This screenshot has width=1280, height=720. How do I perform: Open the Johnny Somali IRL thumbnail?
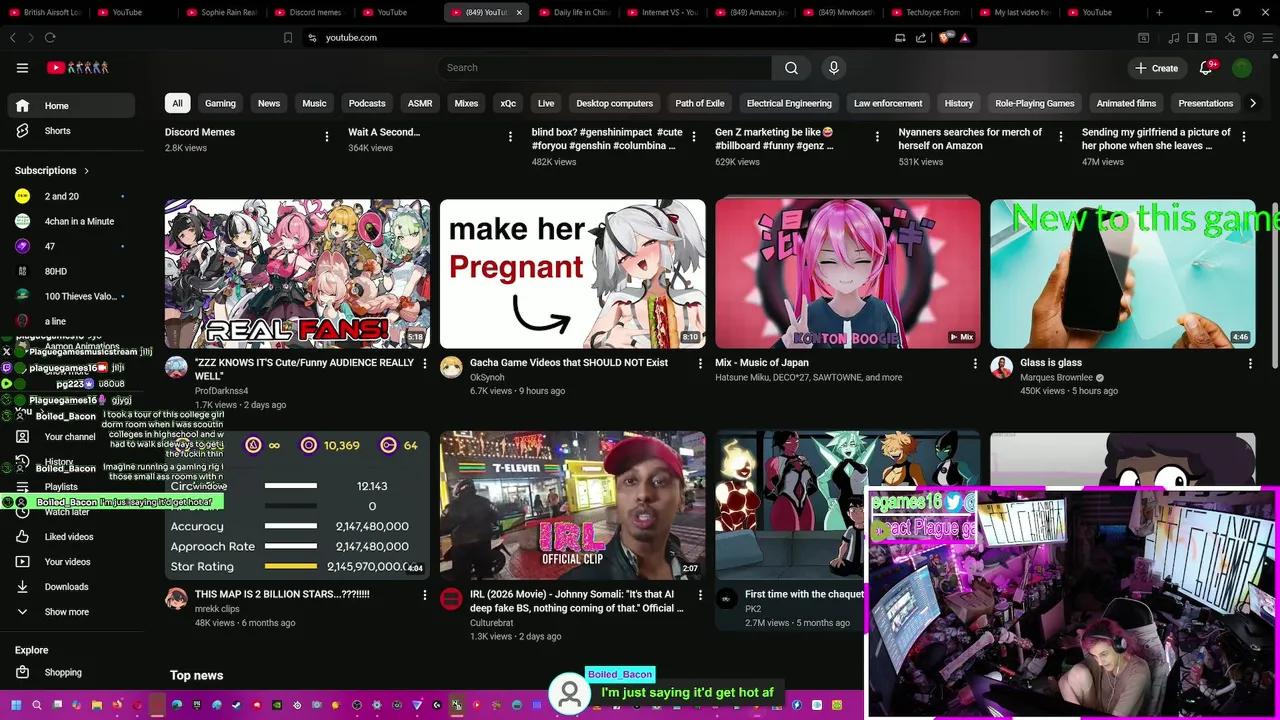pyautogui.click(x=572, y=505)
